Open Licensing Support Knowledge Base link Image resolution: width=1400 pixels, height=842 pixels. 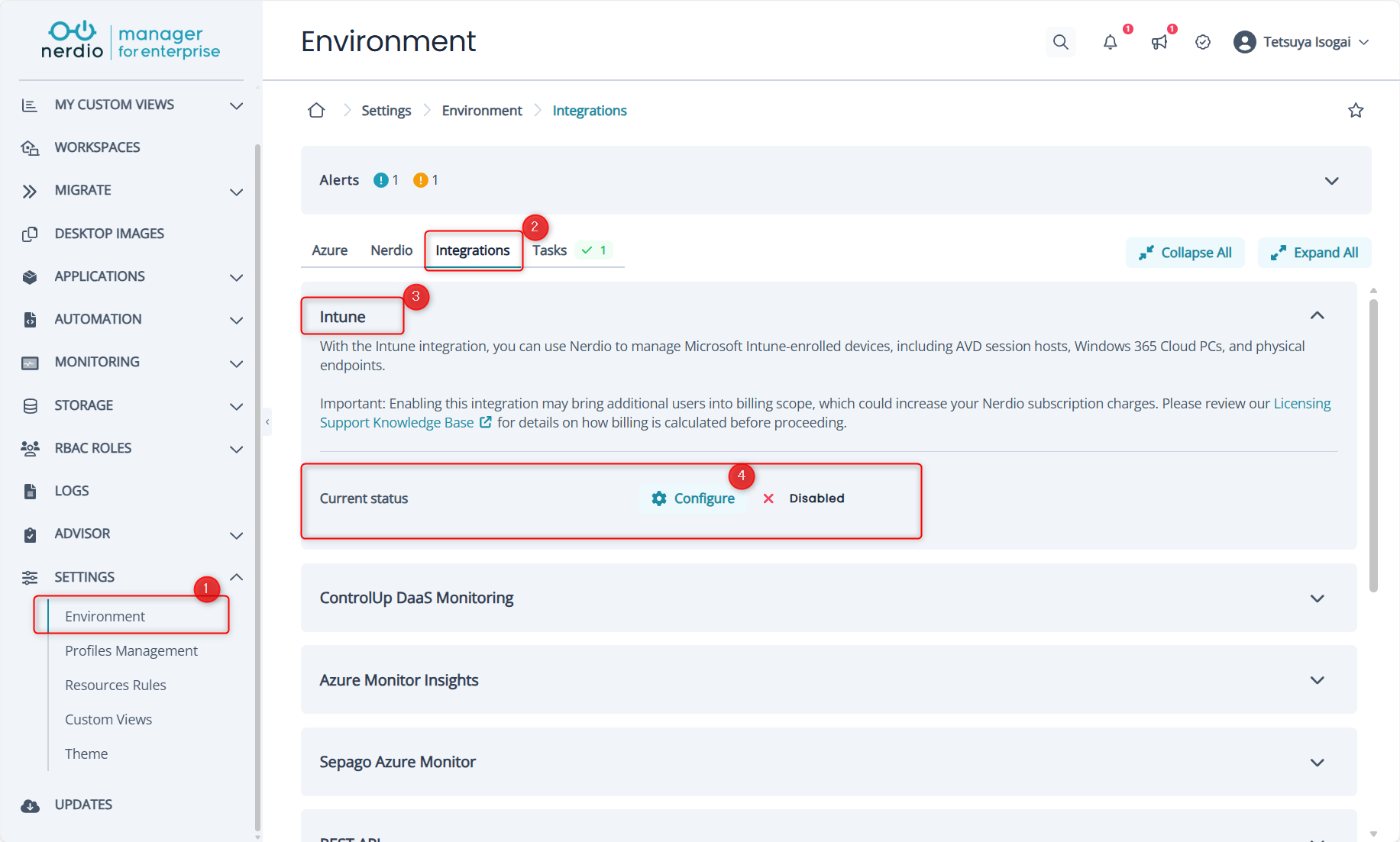pyautogui.click(x=825, y=414)
